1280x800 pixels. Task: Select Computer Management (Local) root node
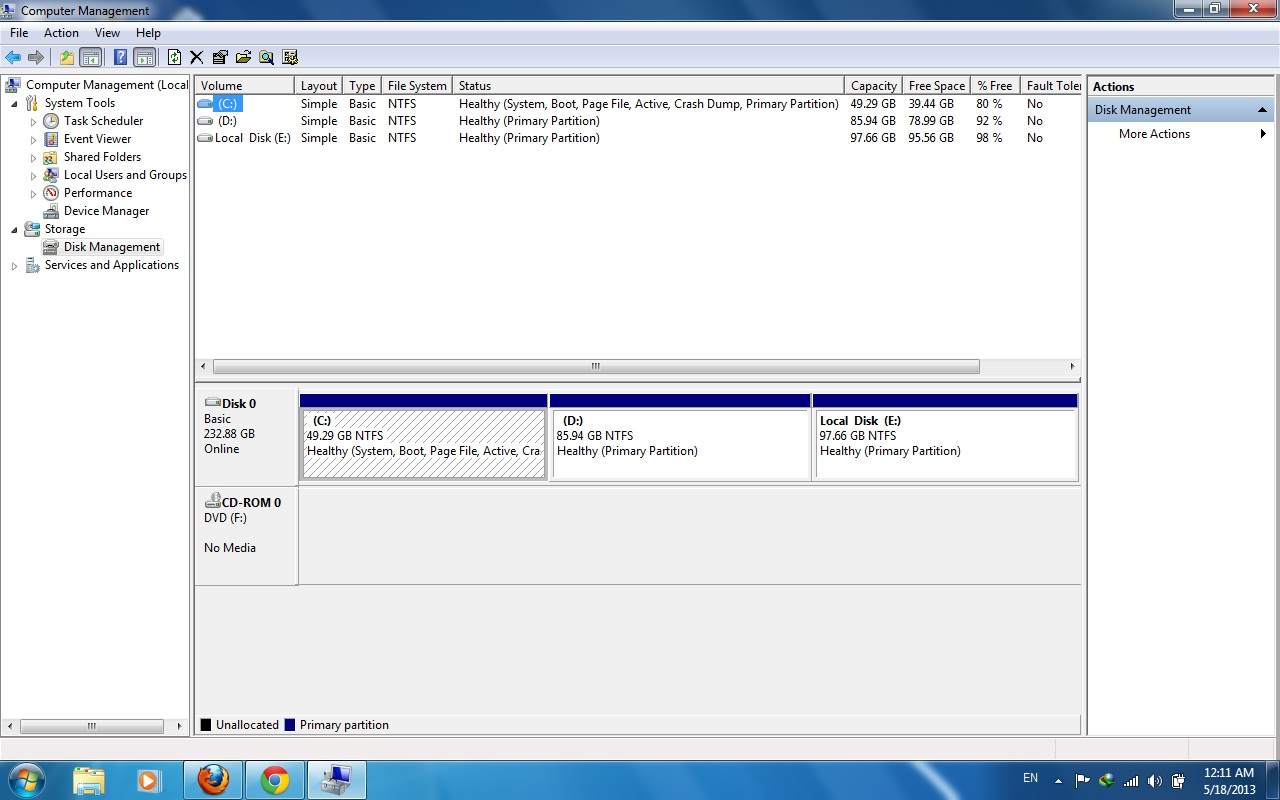[x=106, y=85]
